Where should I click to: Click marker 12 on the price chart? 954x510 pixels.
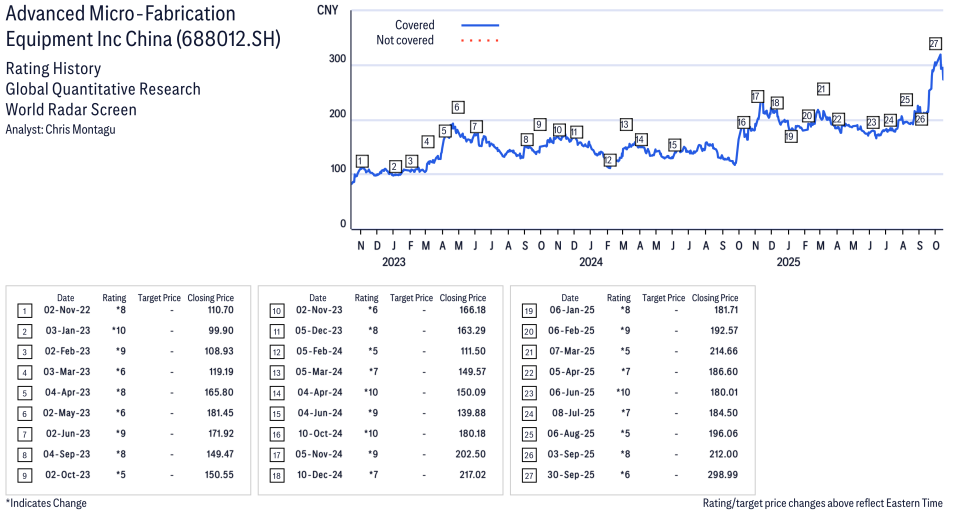(x=609, y=160)
